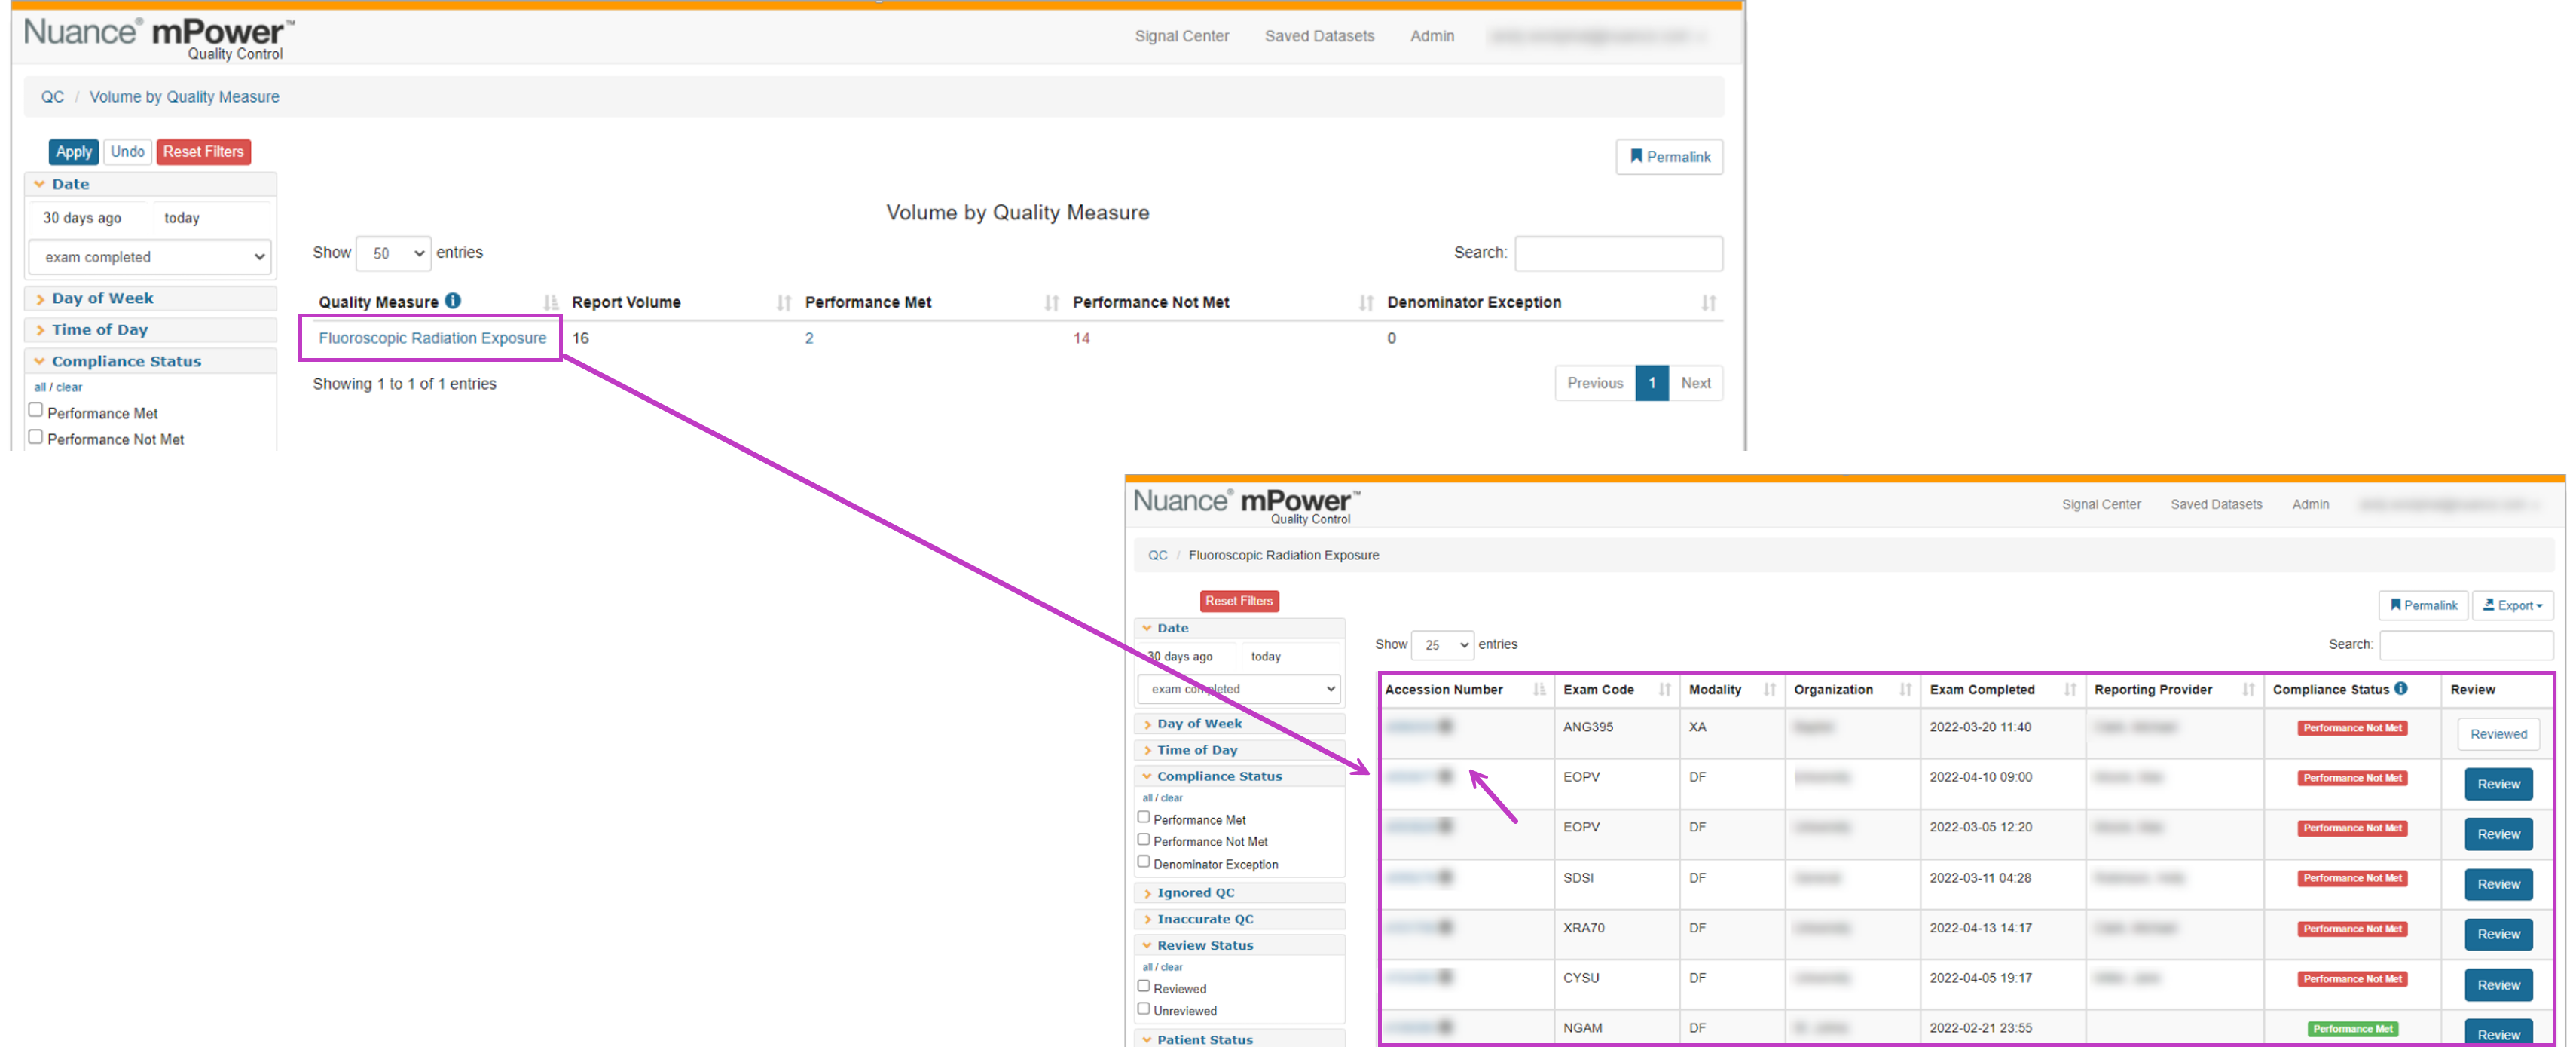This screenshot has height=1047, width=2576.
Task: Expand Day of Week filter in upper panel
Action: [x=150, y=298]
